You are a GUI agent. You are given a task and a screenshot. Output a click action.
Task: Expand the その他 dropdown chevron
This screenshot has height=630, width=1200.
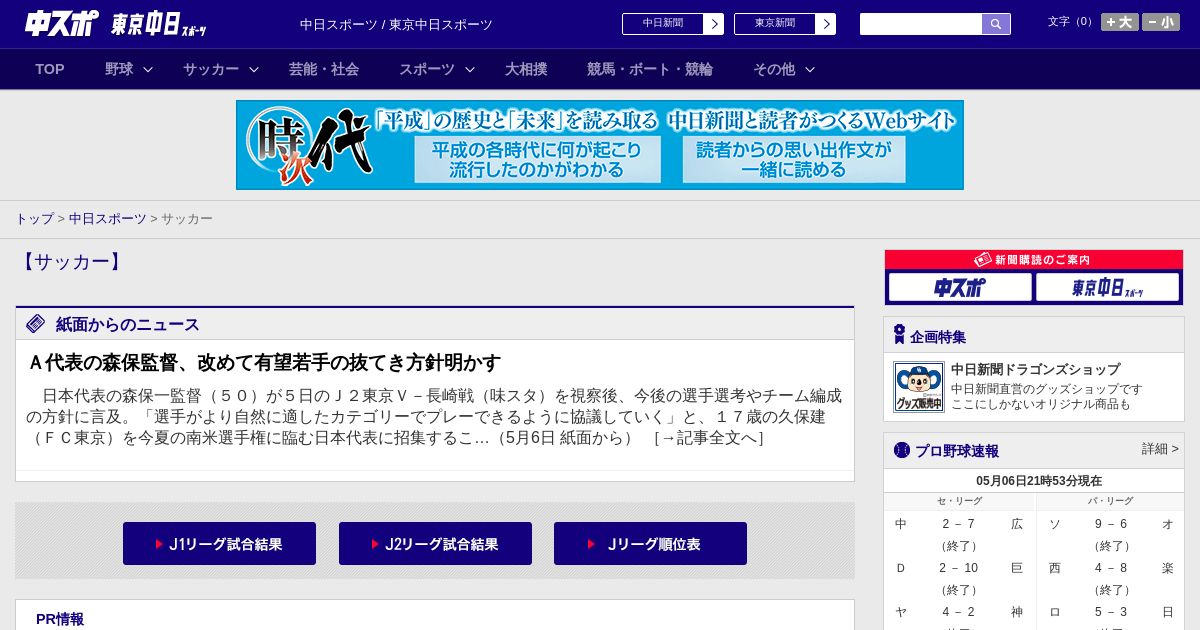tap(810, 69)
